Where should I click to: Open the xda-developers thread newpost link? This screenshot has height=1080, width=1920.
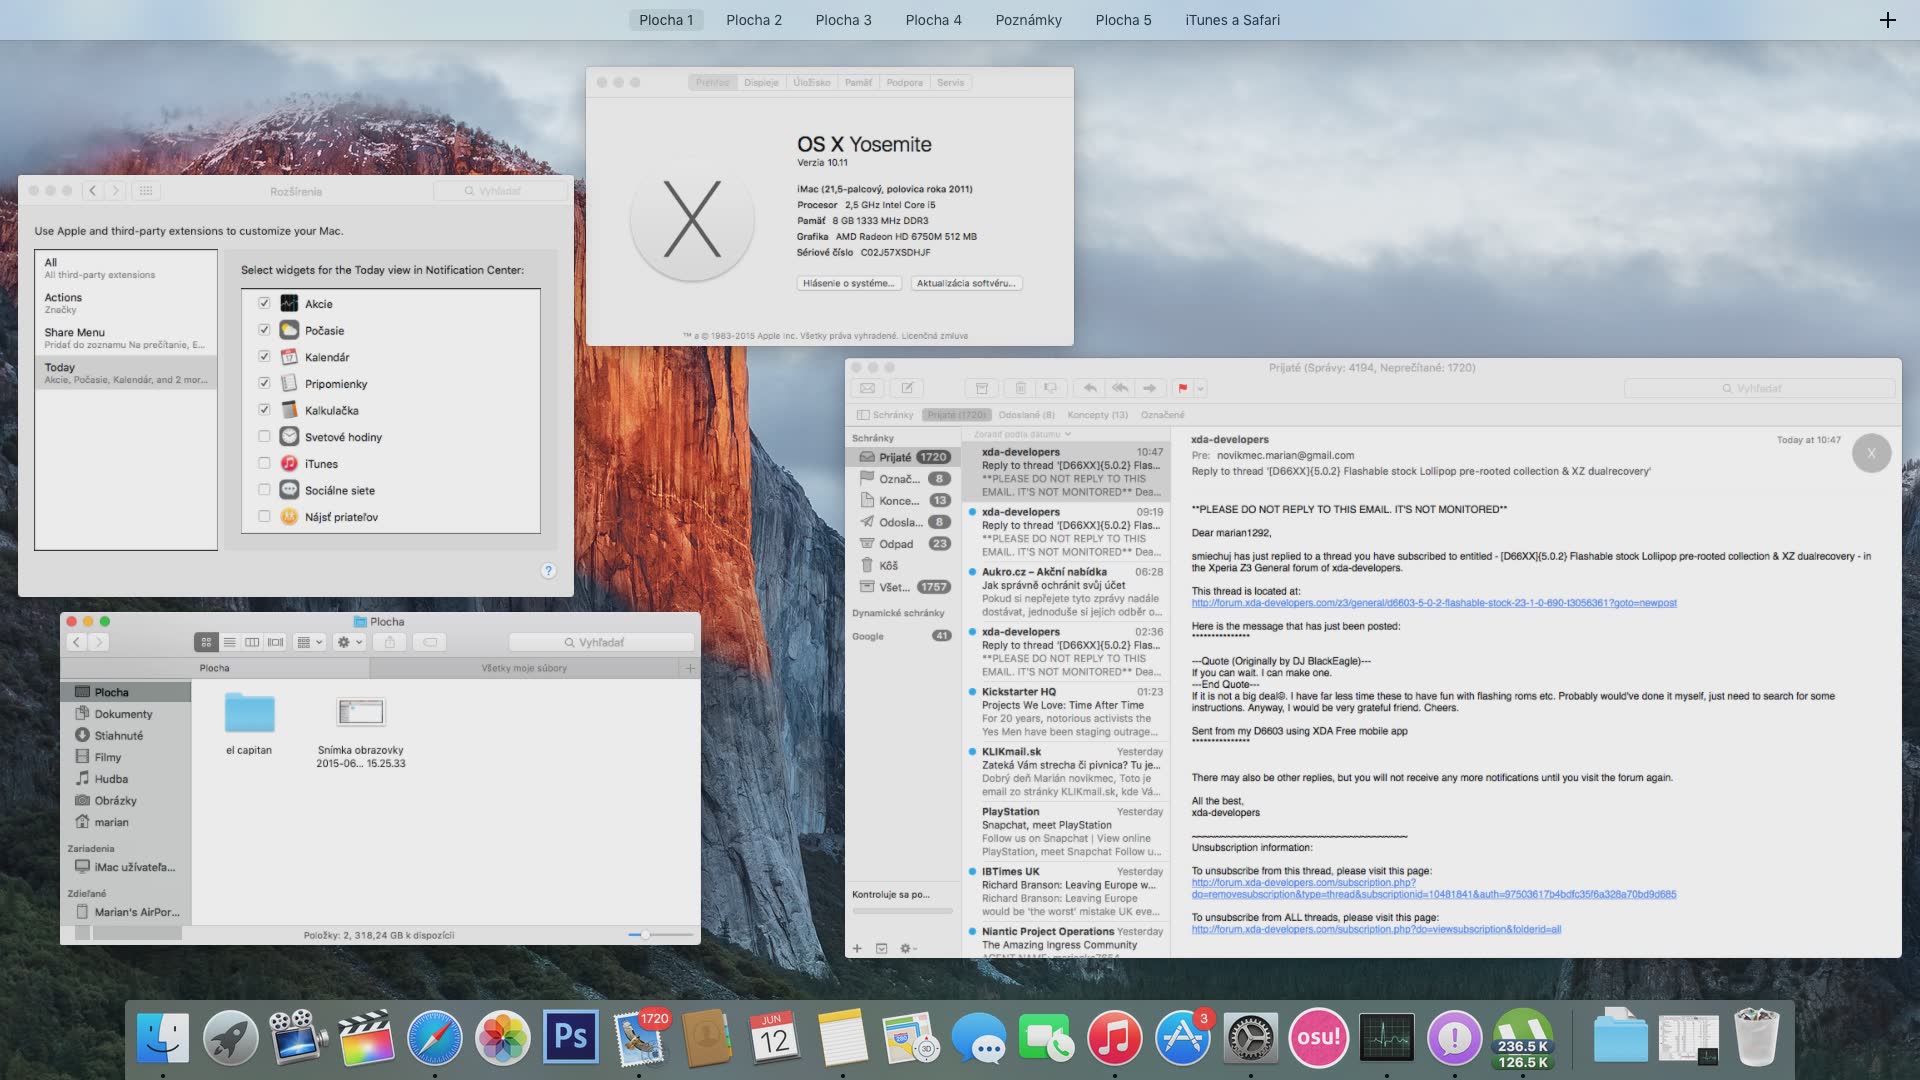[1434, 603]
